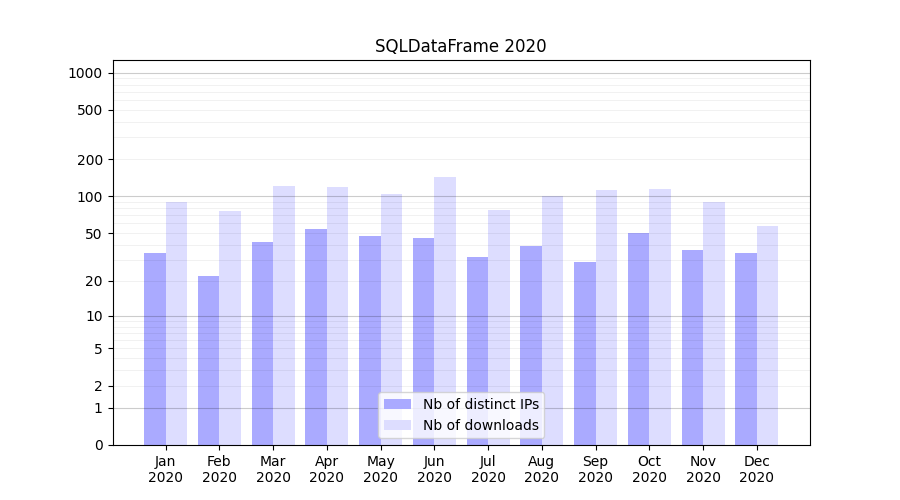Select the 0 y-axis tick label
This screenshot has width=900, height=500.
(x=98, y=445)
